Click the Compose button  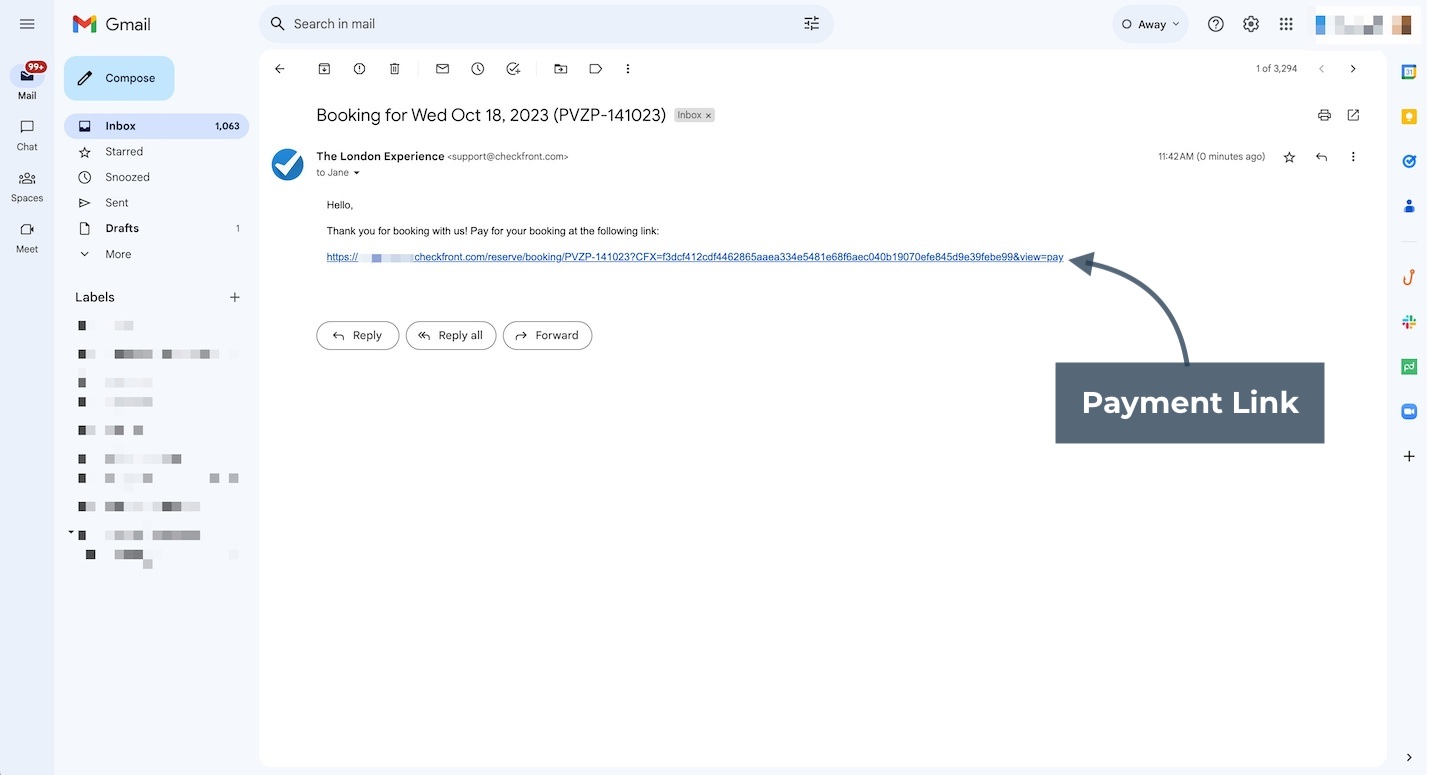point(119,78)
